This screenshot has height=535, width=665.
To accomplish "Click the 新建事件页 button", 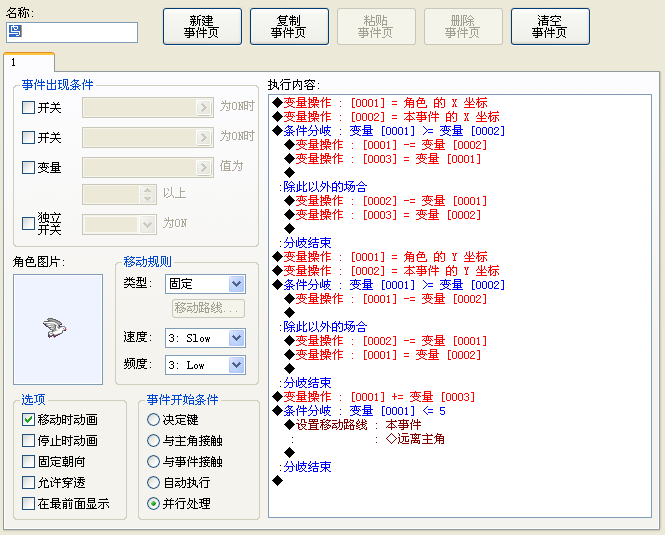I will point(202,26).
